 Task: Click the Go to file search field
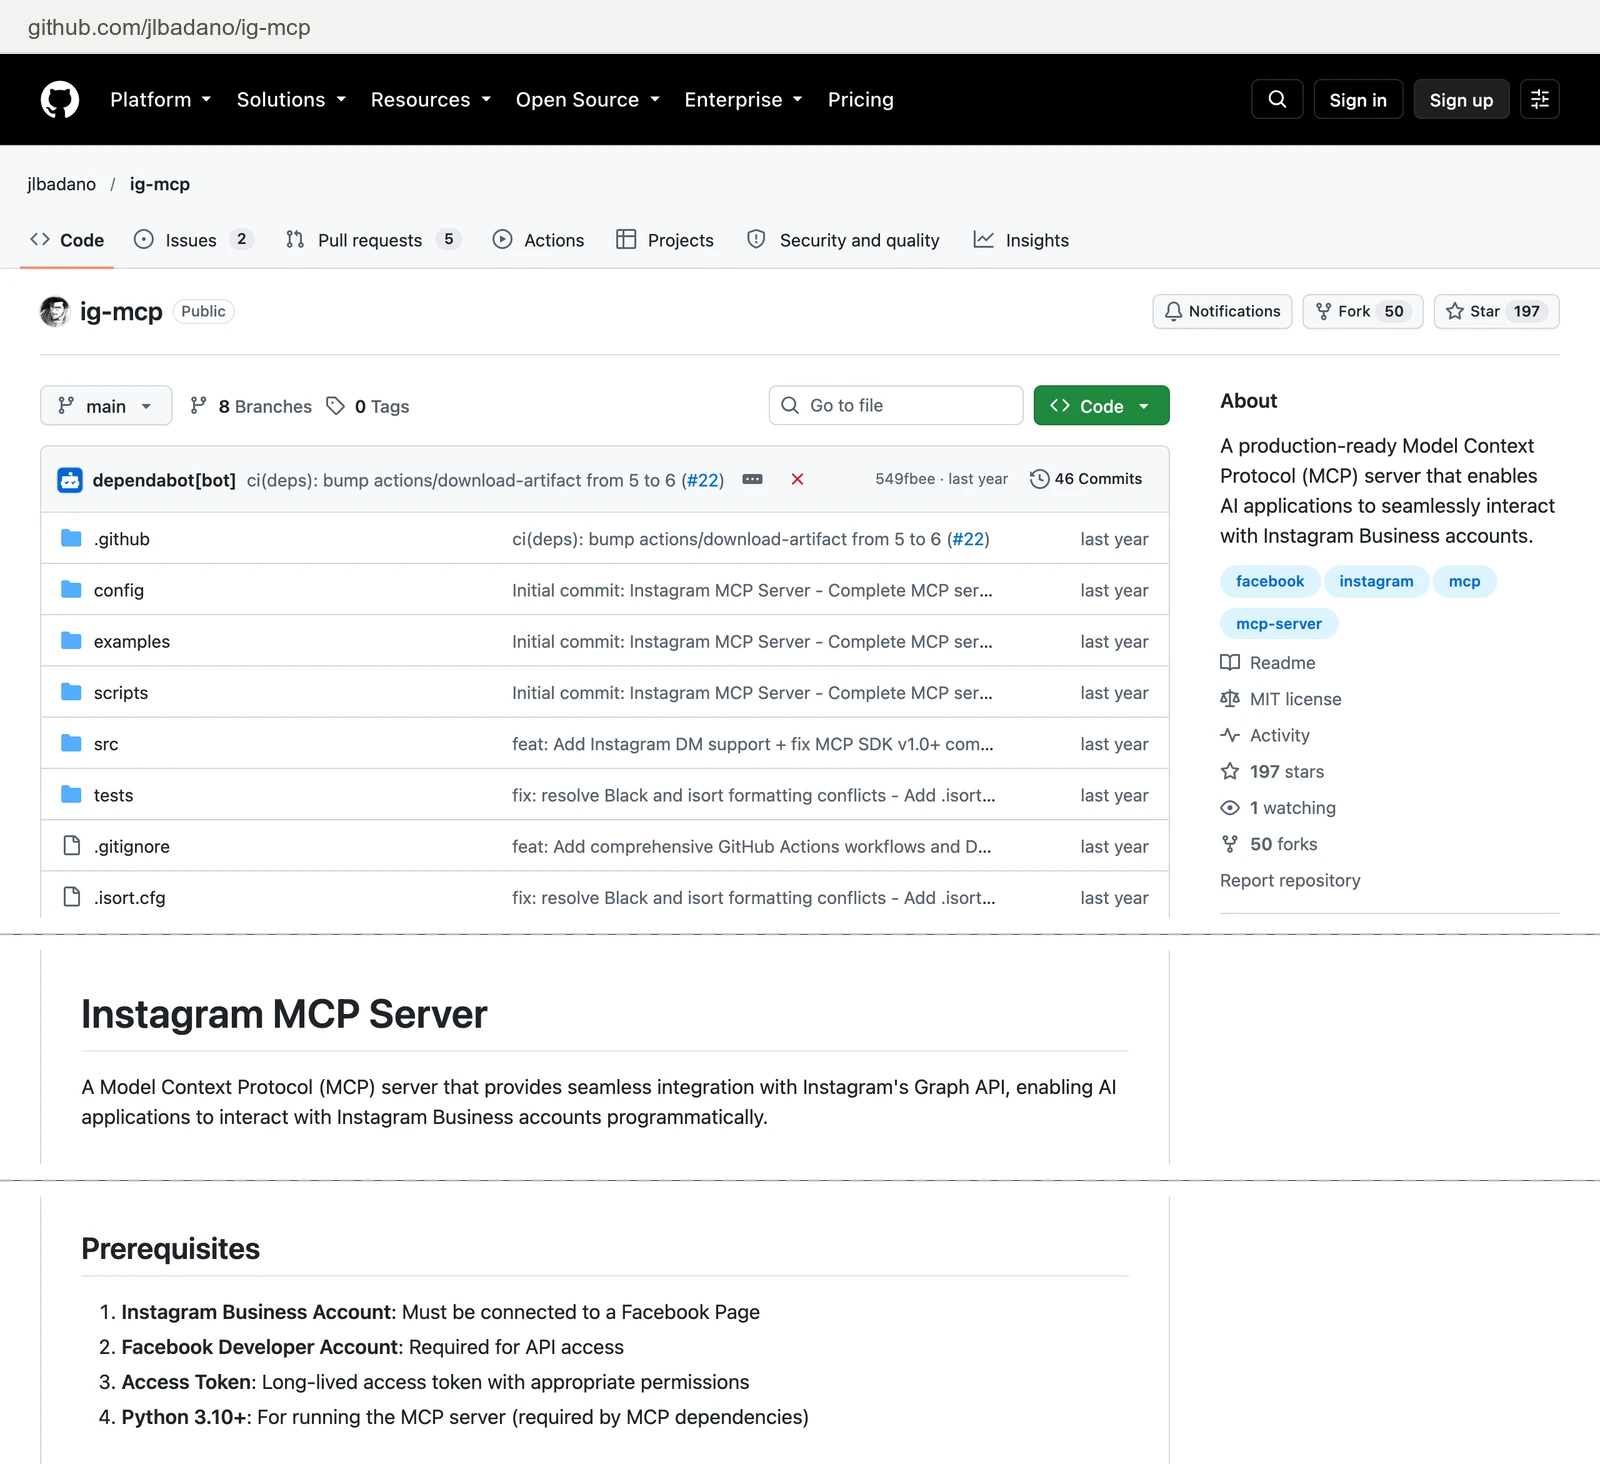[x=896, y=406]
